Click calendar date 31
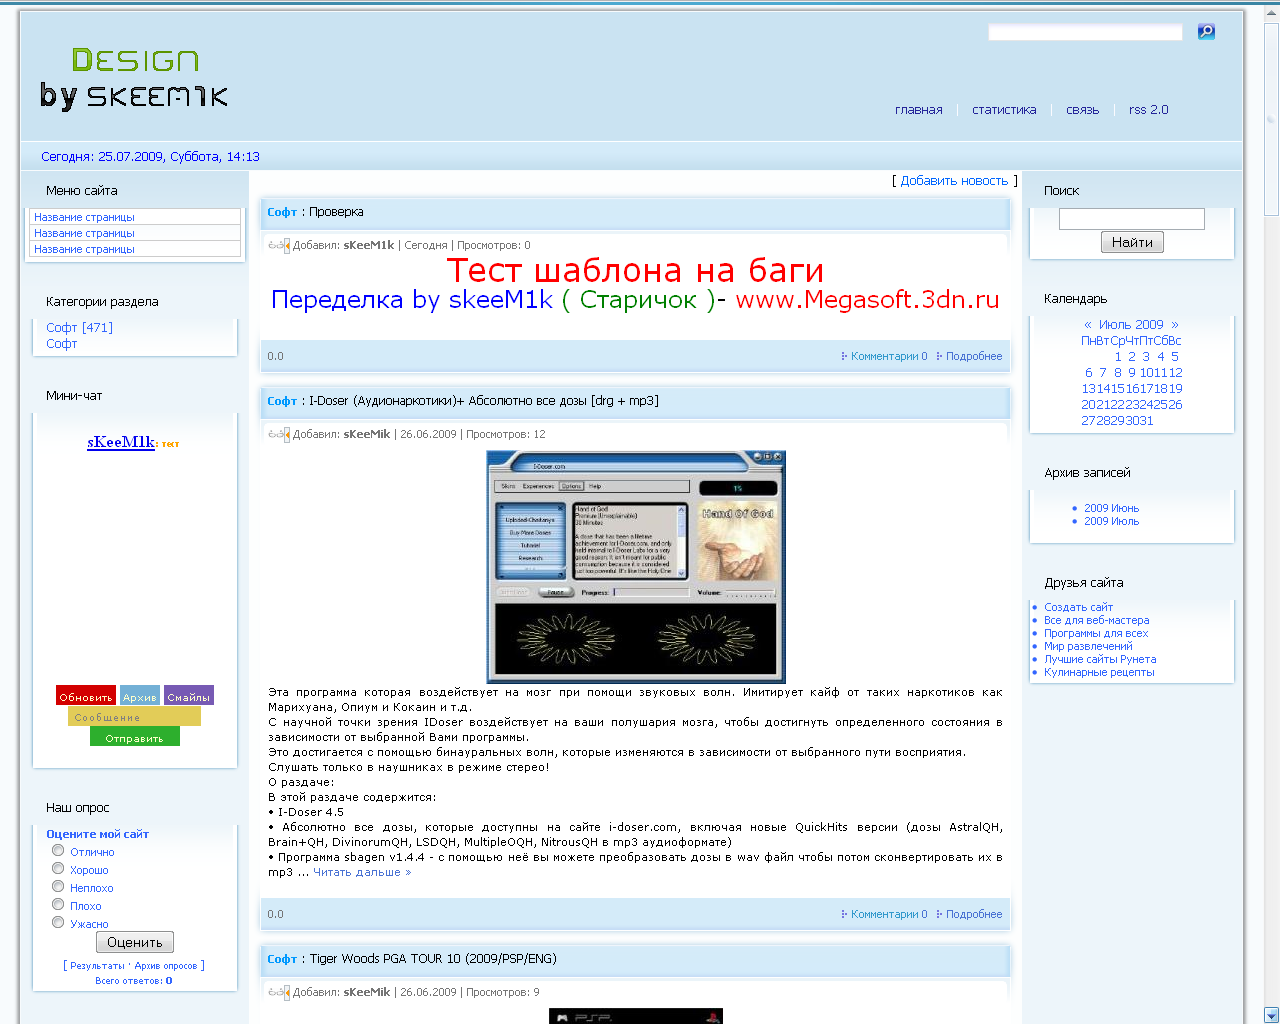 1146,421
